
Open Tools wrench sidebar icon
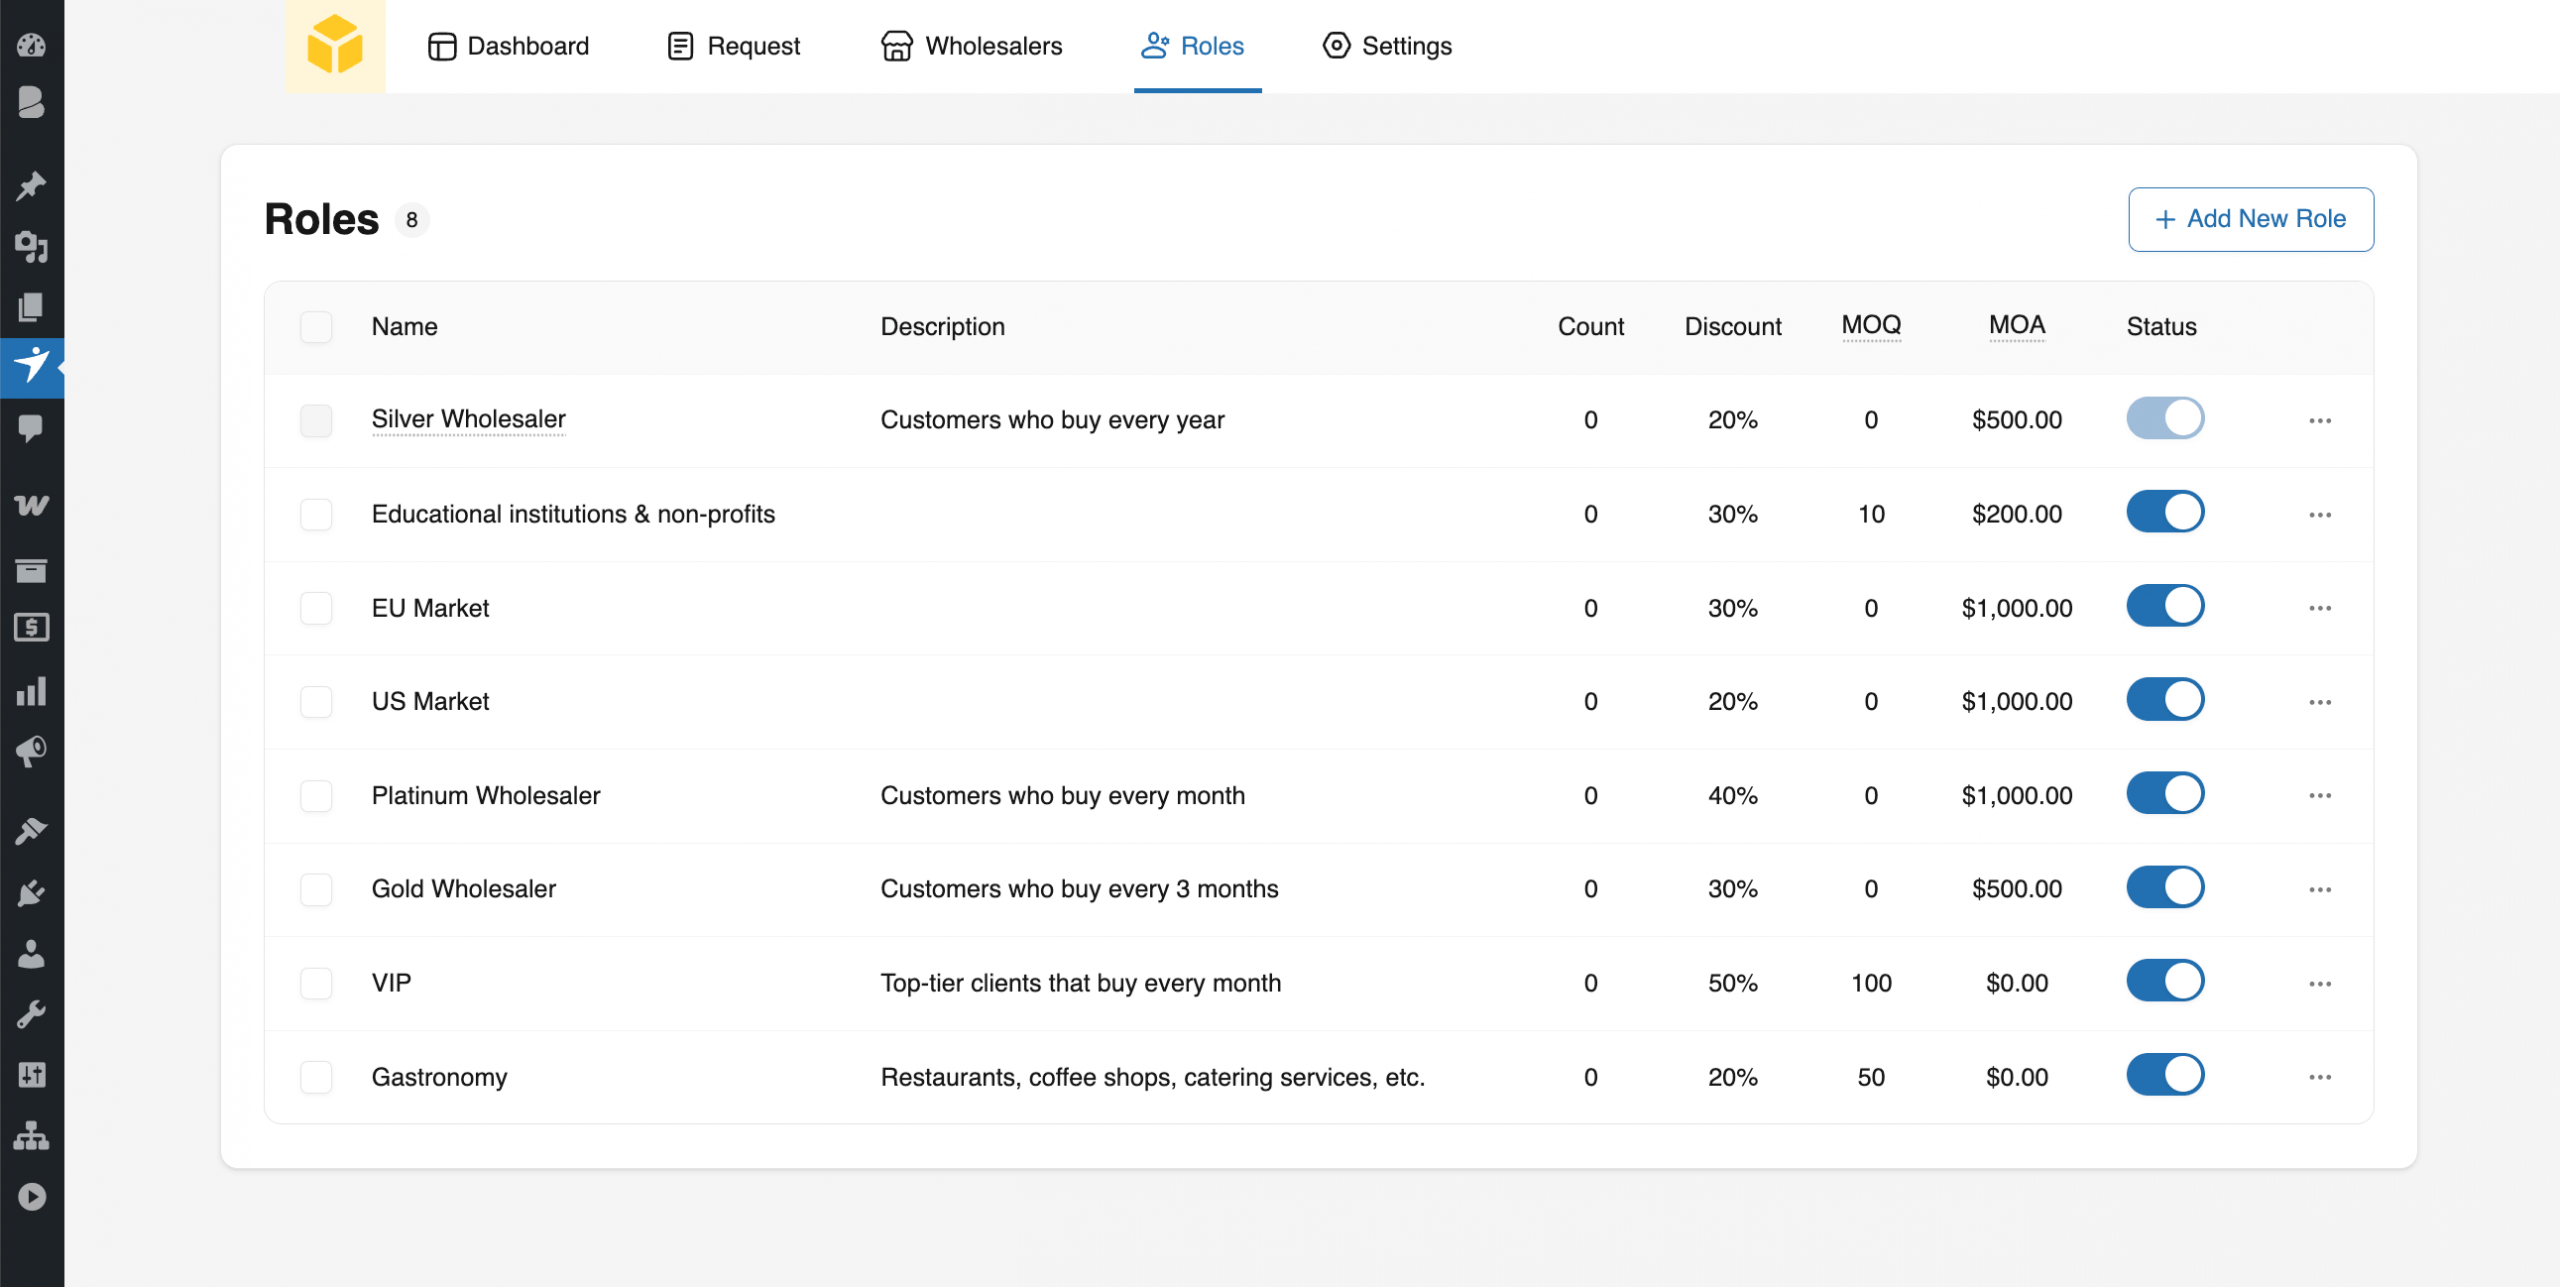(x=31, y=1014)
